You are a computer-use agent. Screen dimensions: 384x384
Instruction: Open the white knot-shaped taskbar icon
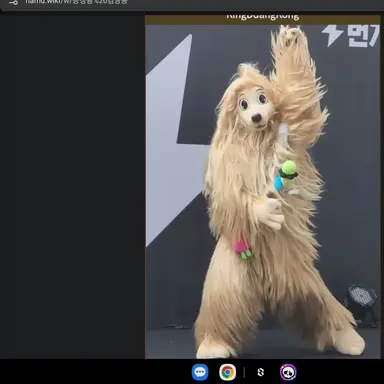point(261,372)
